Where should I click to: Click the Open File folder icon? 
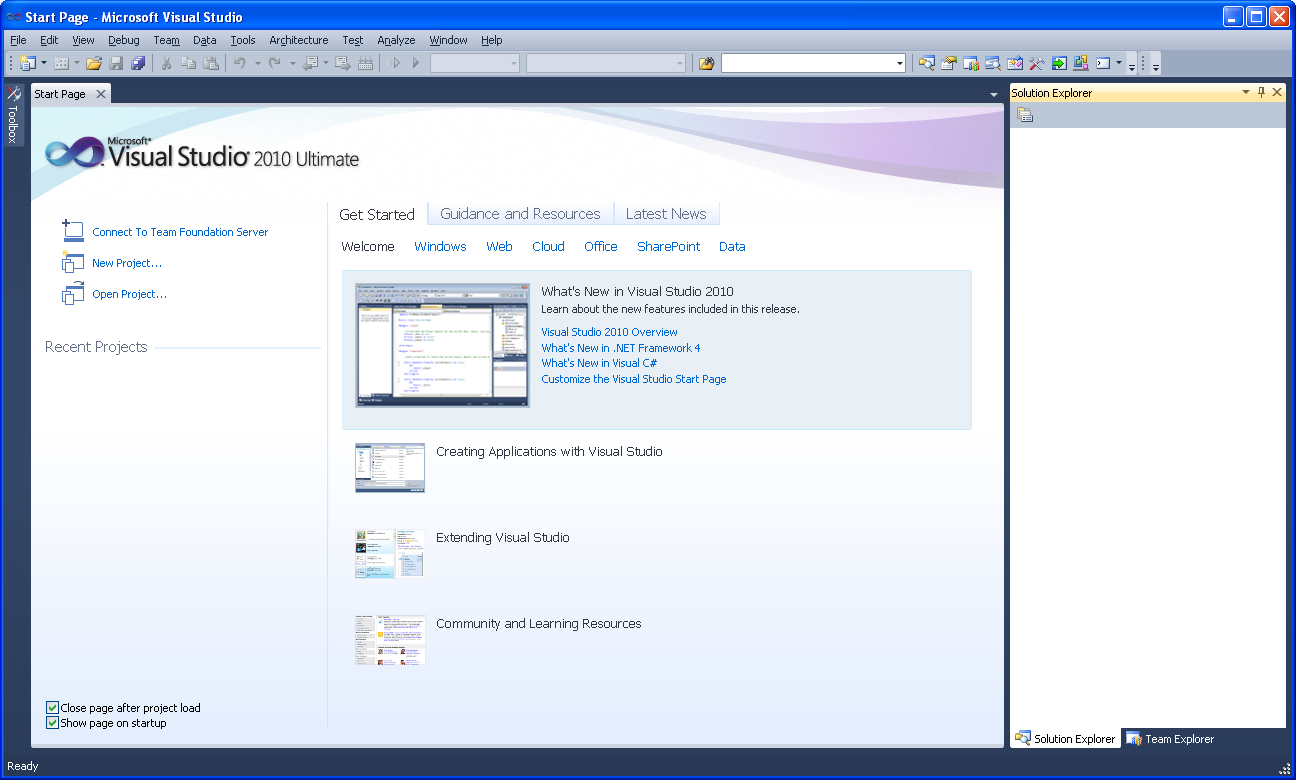pyautogui.click(x=94, y=63)
